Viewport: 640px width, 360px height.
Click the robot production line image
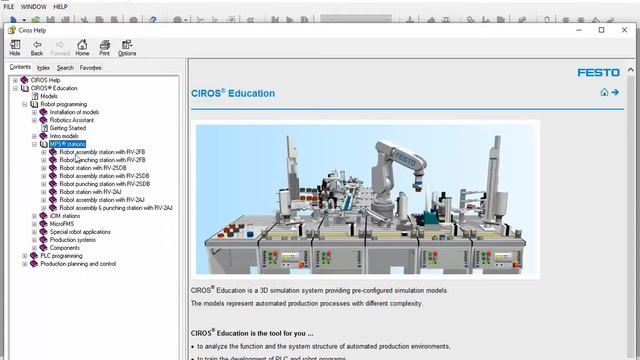[x=366, y=199]
